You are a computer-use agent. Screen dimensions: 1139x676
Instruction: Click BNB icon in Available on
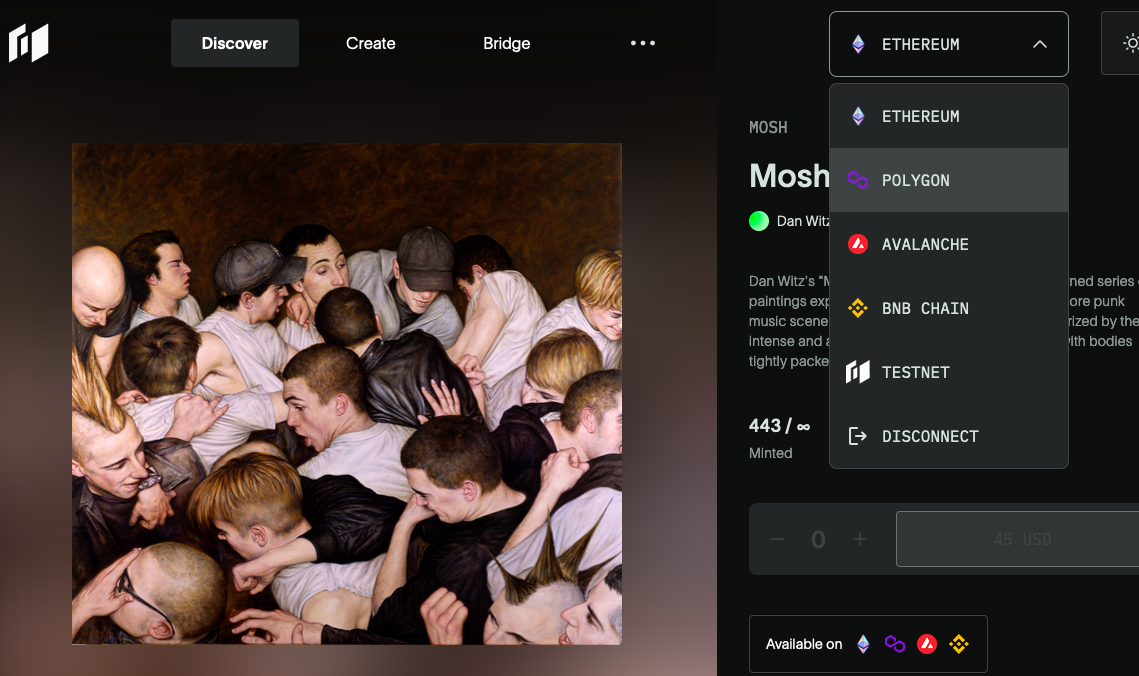pos(959,644)
